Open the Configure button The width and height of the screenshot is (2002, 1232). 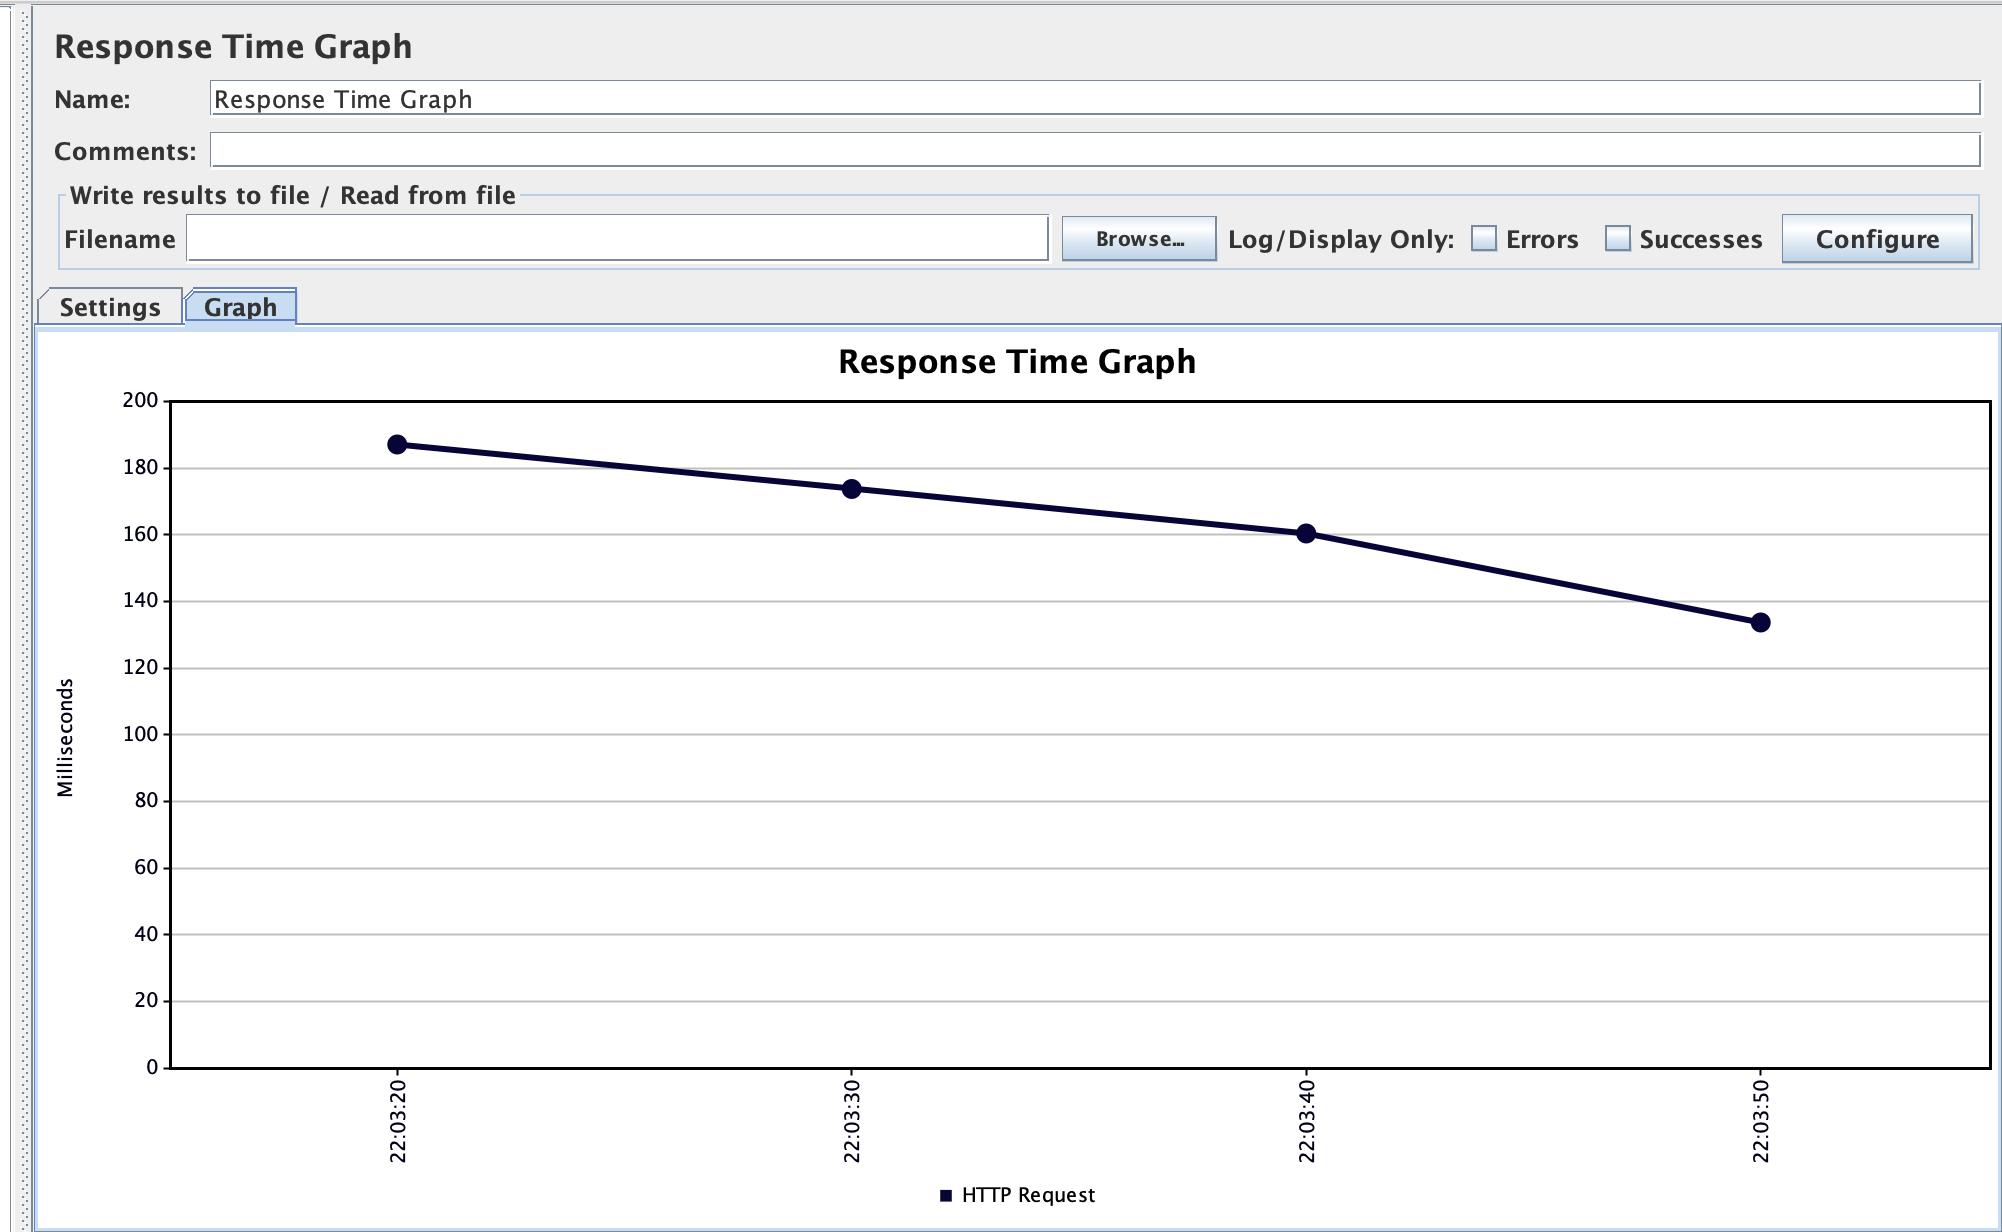point(1876,239)
